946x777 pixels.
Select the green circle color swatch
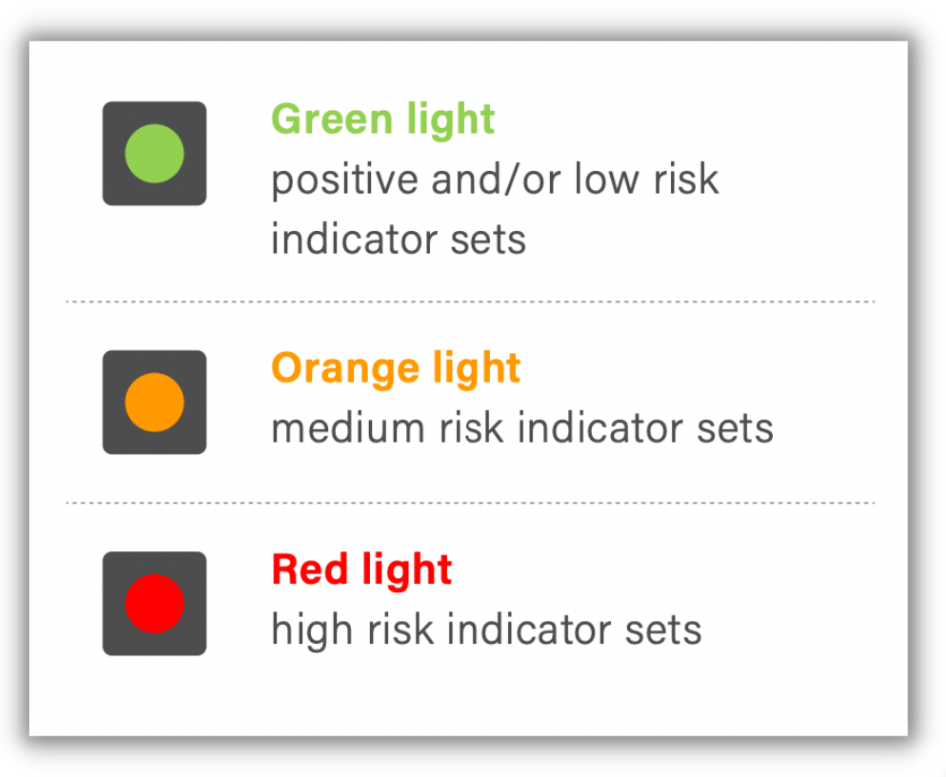pyautogui.click(x=154, y=153)
